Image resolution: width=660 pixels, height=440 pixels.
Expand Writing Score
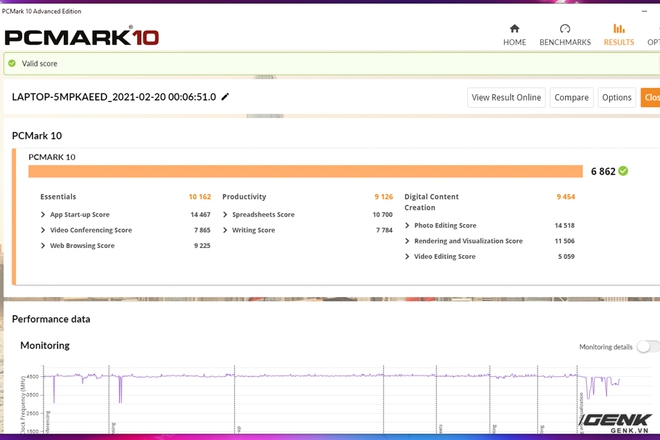point(225,230)
